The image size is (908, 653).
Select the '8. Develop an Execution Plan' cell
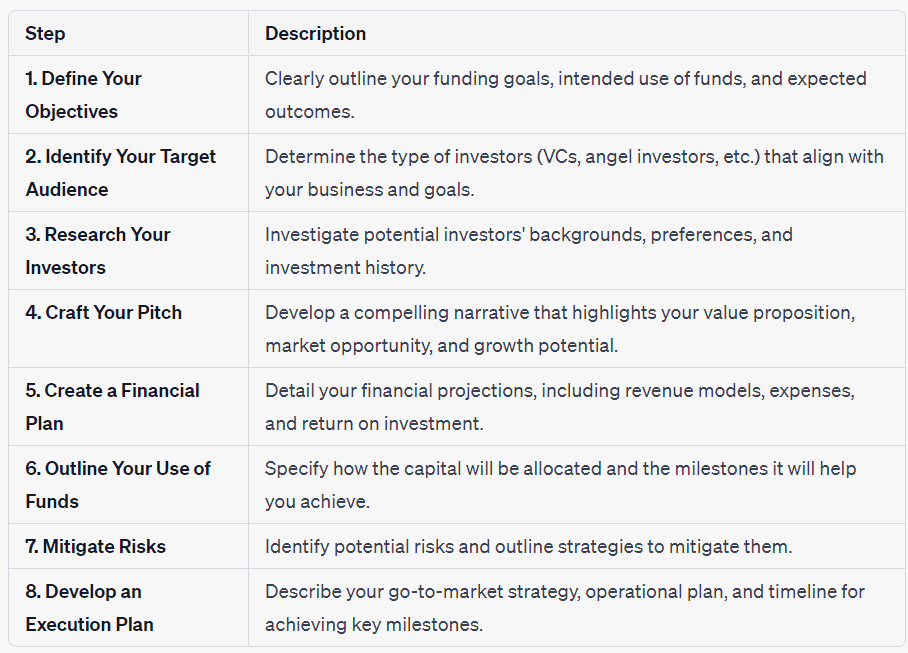coord(129,608)
